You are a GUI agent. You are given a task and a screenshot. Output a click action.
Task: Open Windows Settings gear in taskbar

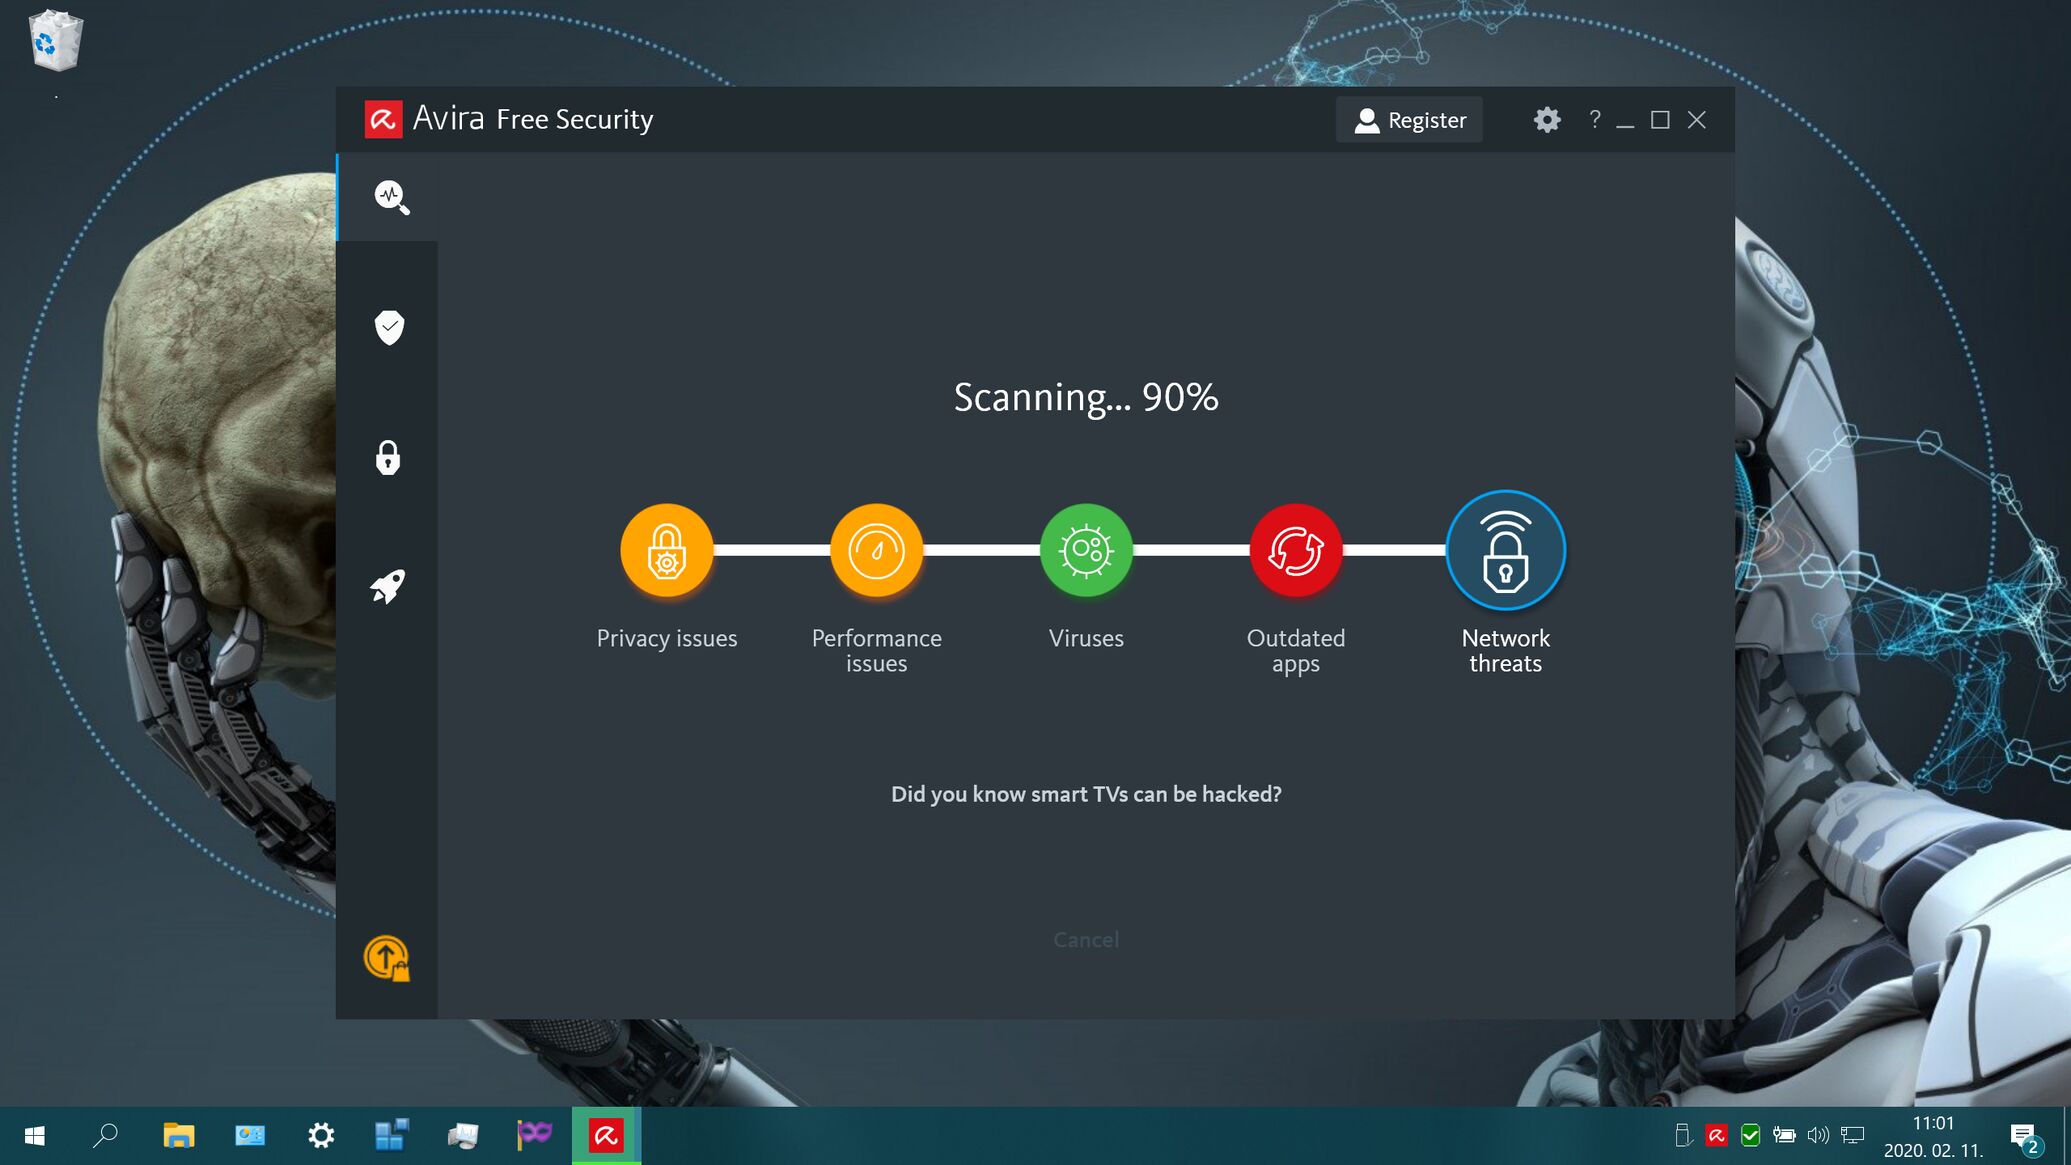click(321, 1136)
